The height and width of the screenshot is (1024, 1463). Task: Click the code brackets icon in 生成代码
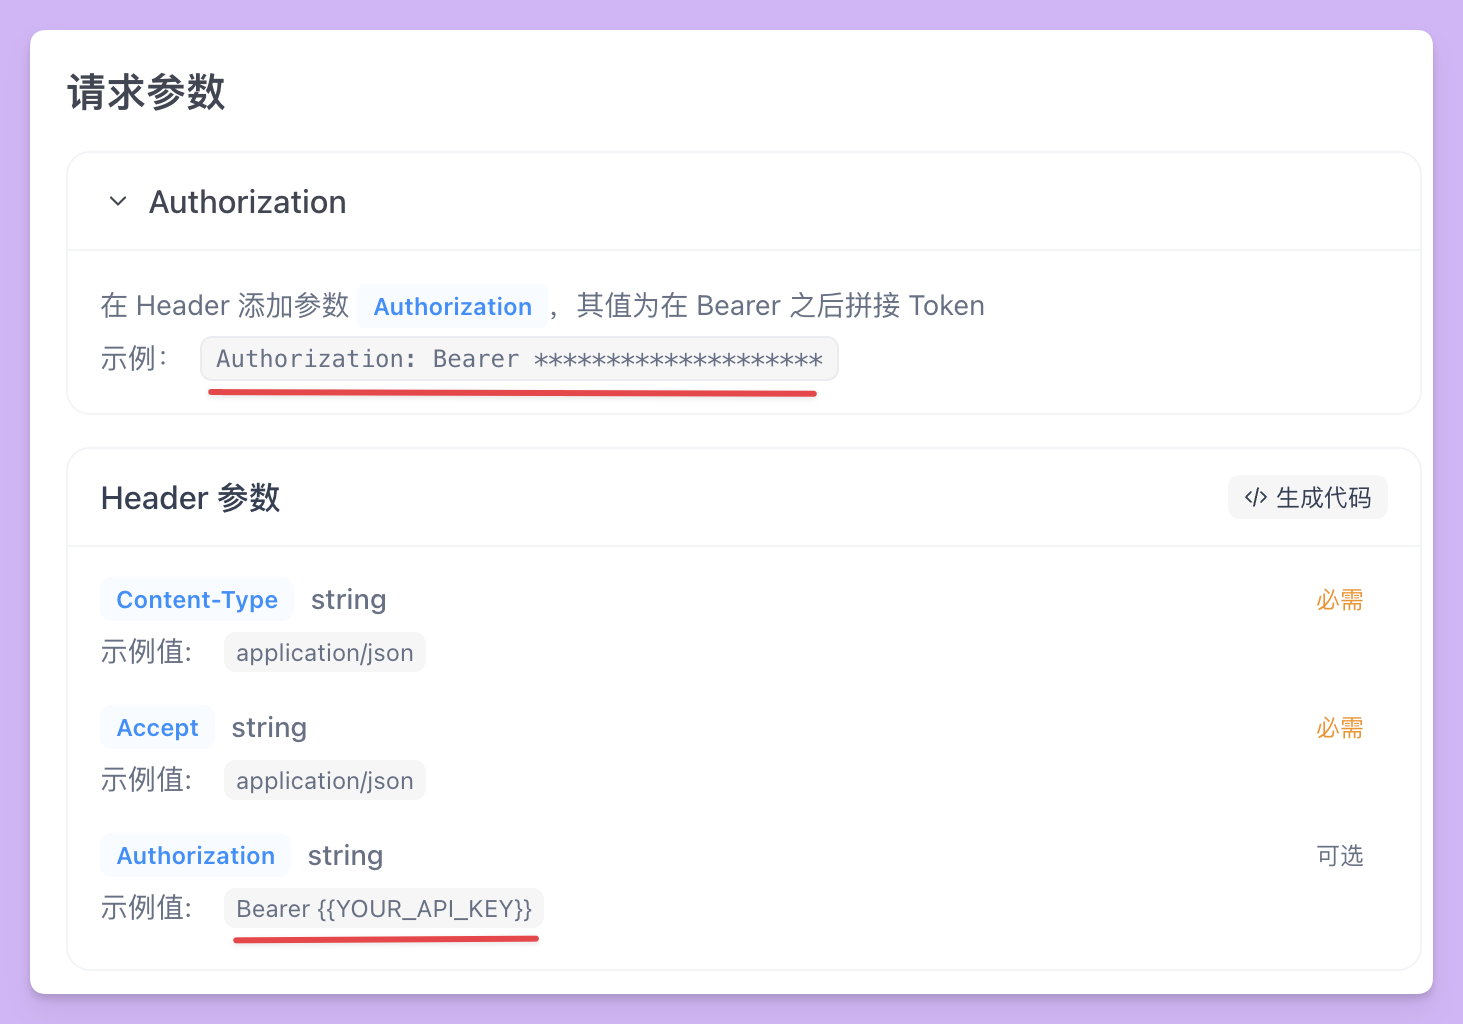click(1255, 497)
